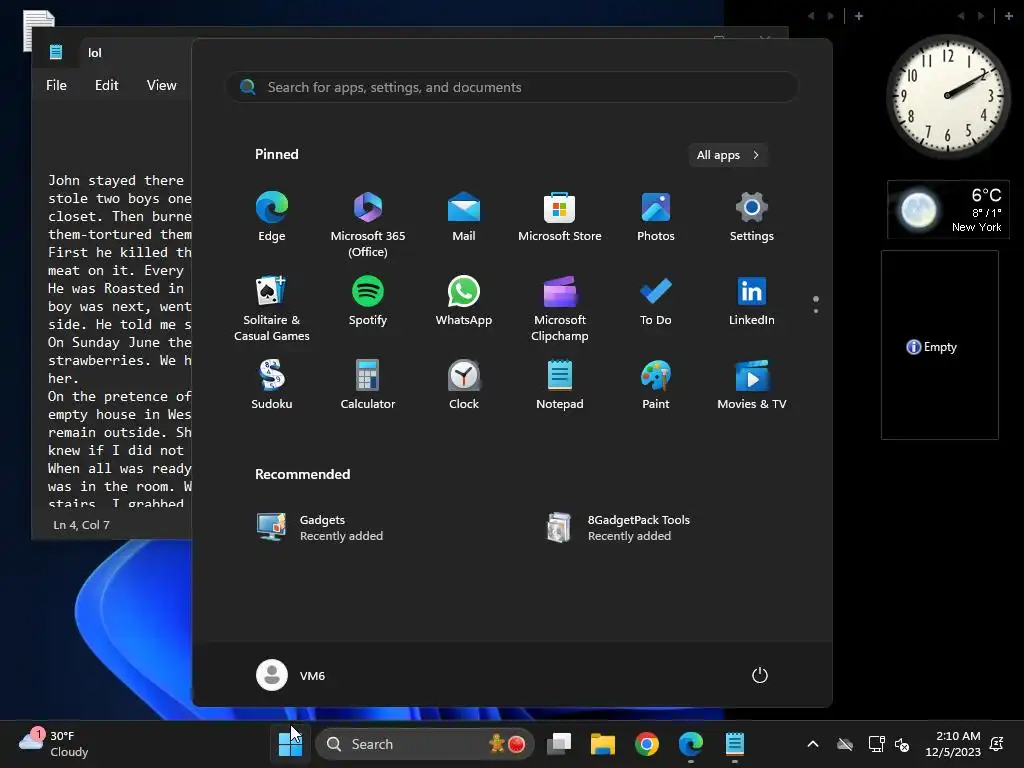
Task: Open Paint
Action: (x=656, y=385)
